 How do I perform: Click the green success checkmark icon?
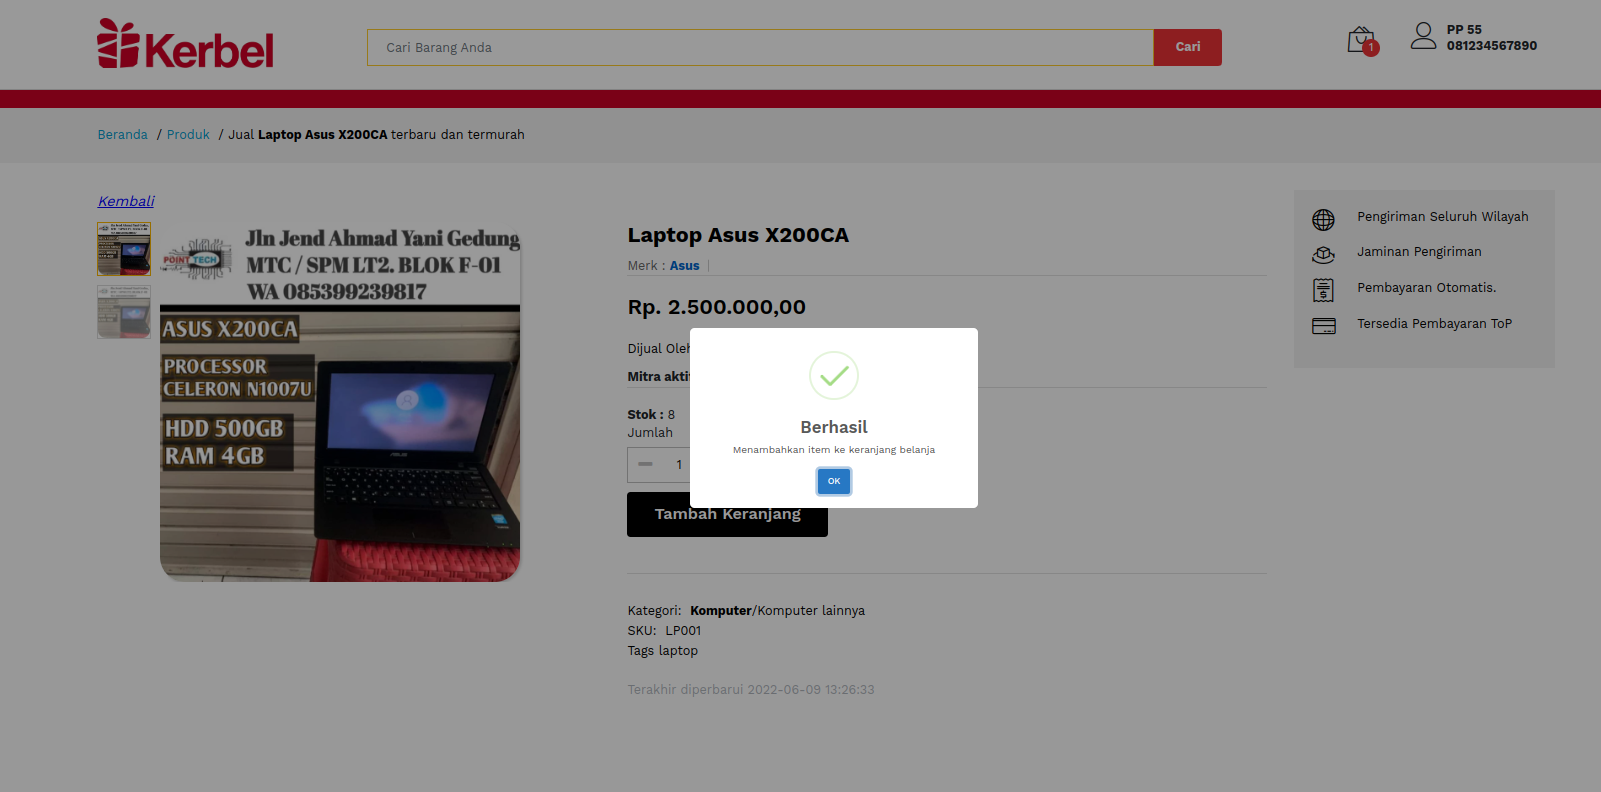(833, 376)
